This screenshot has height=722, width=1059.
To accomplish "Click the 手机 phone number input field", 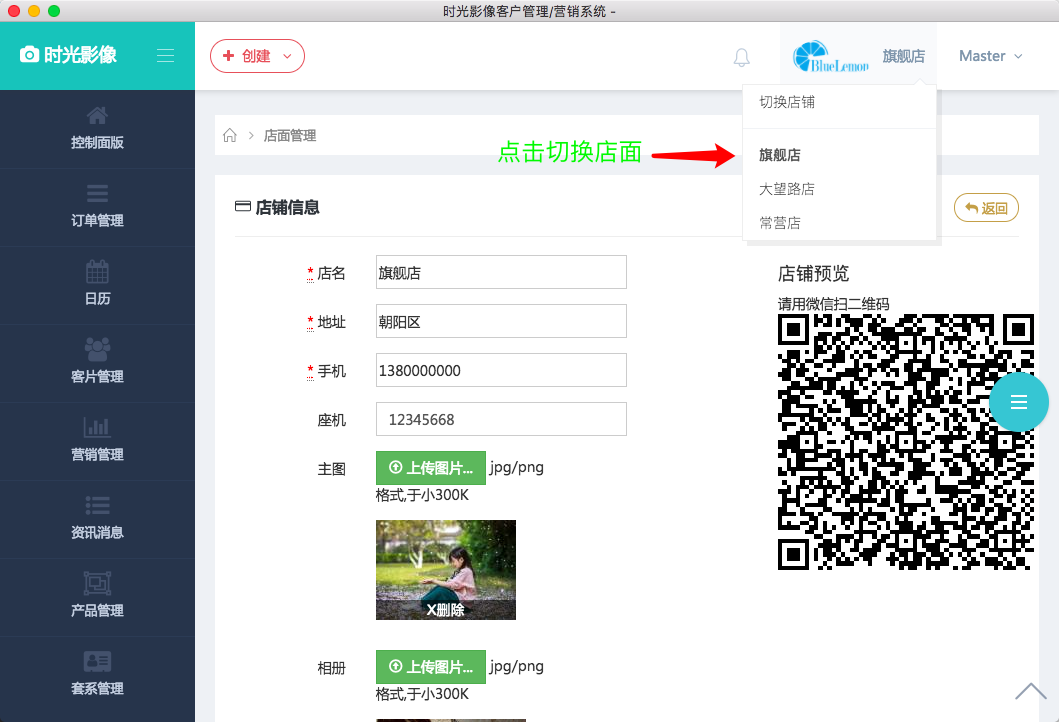I will [x=501, y=370].
